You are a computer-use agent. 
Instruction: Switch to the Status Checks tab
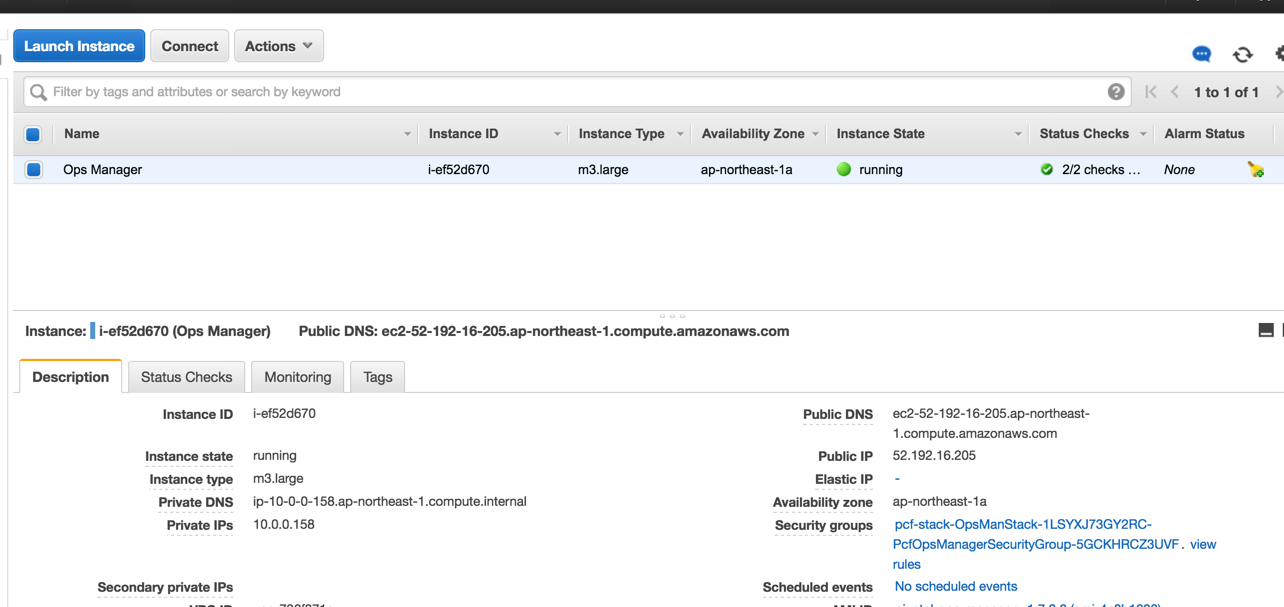(x=186, y=377)
